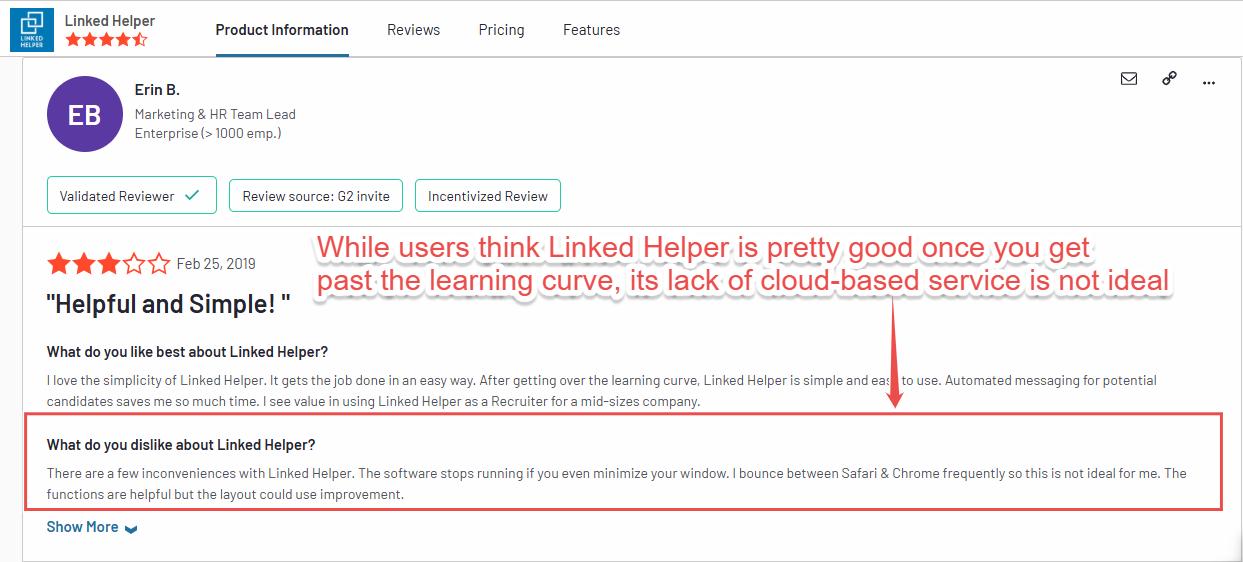Click the Incentivized Review badge

pos(488,196)
